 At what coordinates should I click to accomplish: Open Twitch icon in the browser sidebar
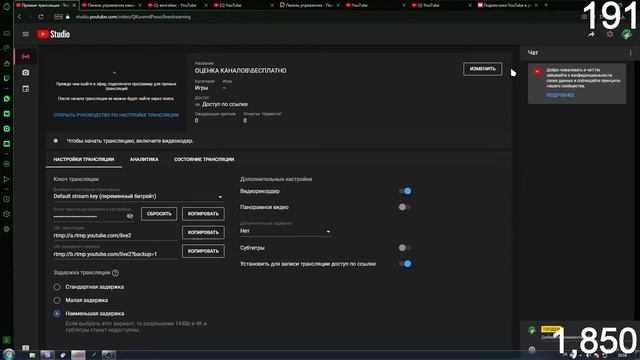point(7,78)
